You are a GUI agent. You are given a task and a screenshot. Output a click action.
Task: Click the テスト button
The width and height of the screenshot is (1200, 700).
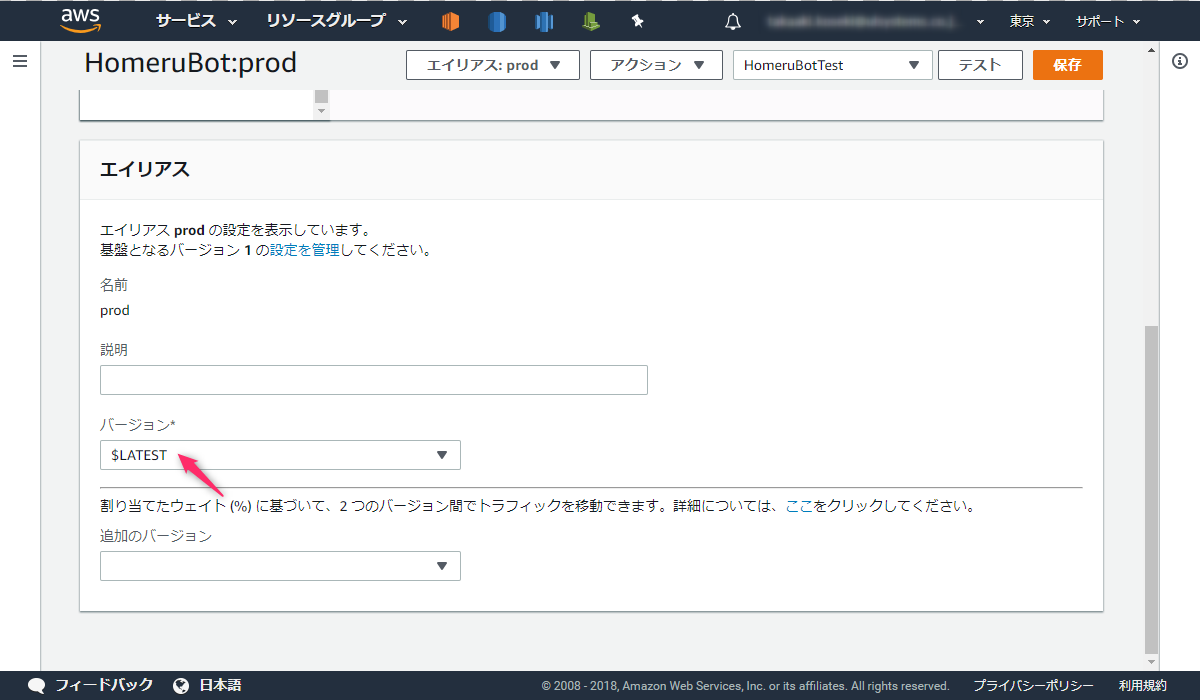[x=980, y=64]
